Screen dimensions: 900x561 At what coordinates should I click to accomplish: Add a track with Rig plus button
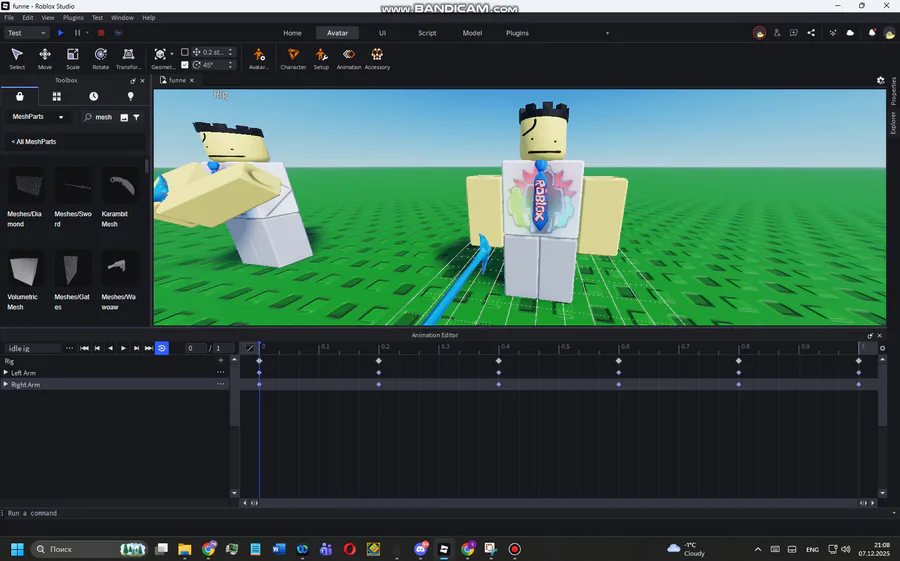(220, 361)
